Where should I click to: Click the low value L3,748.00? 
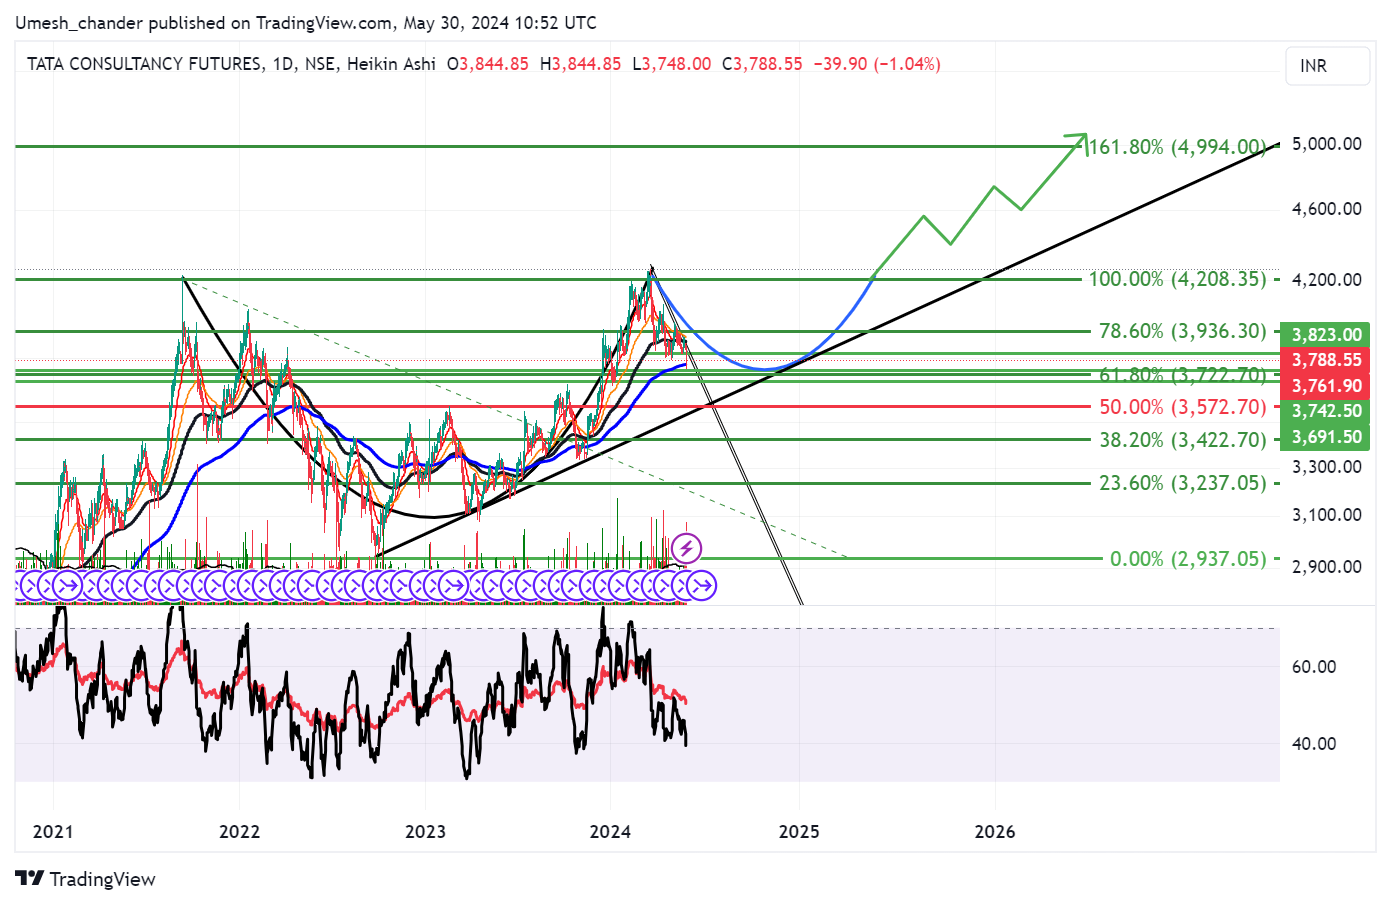[672, 64]
